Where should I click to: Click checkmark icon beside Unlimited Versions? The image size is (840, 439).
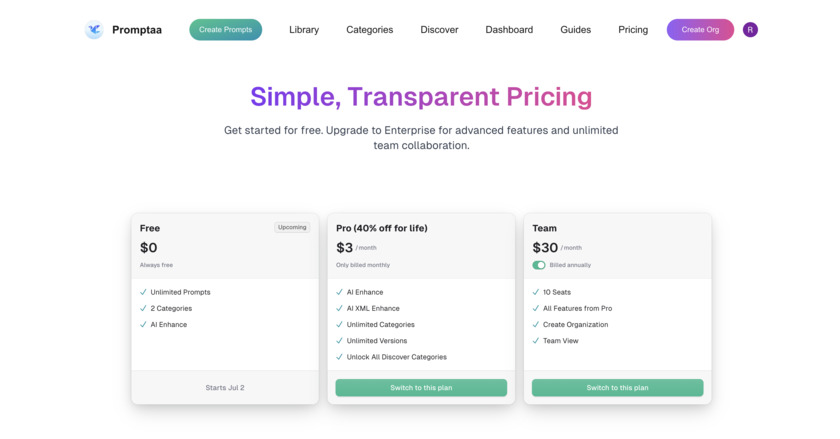340,341
